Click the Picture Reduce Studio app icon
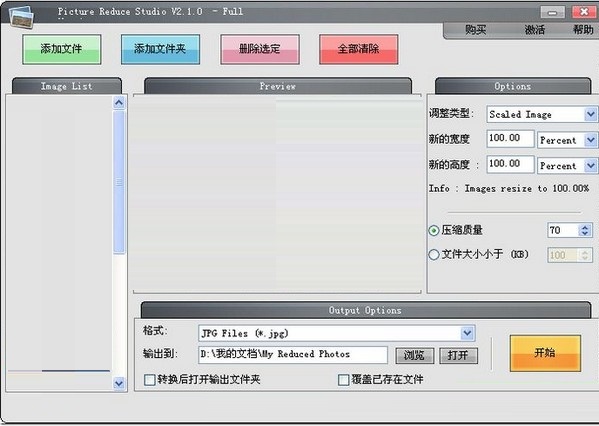 click(22, 17)
